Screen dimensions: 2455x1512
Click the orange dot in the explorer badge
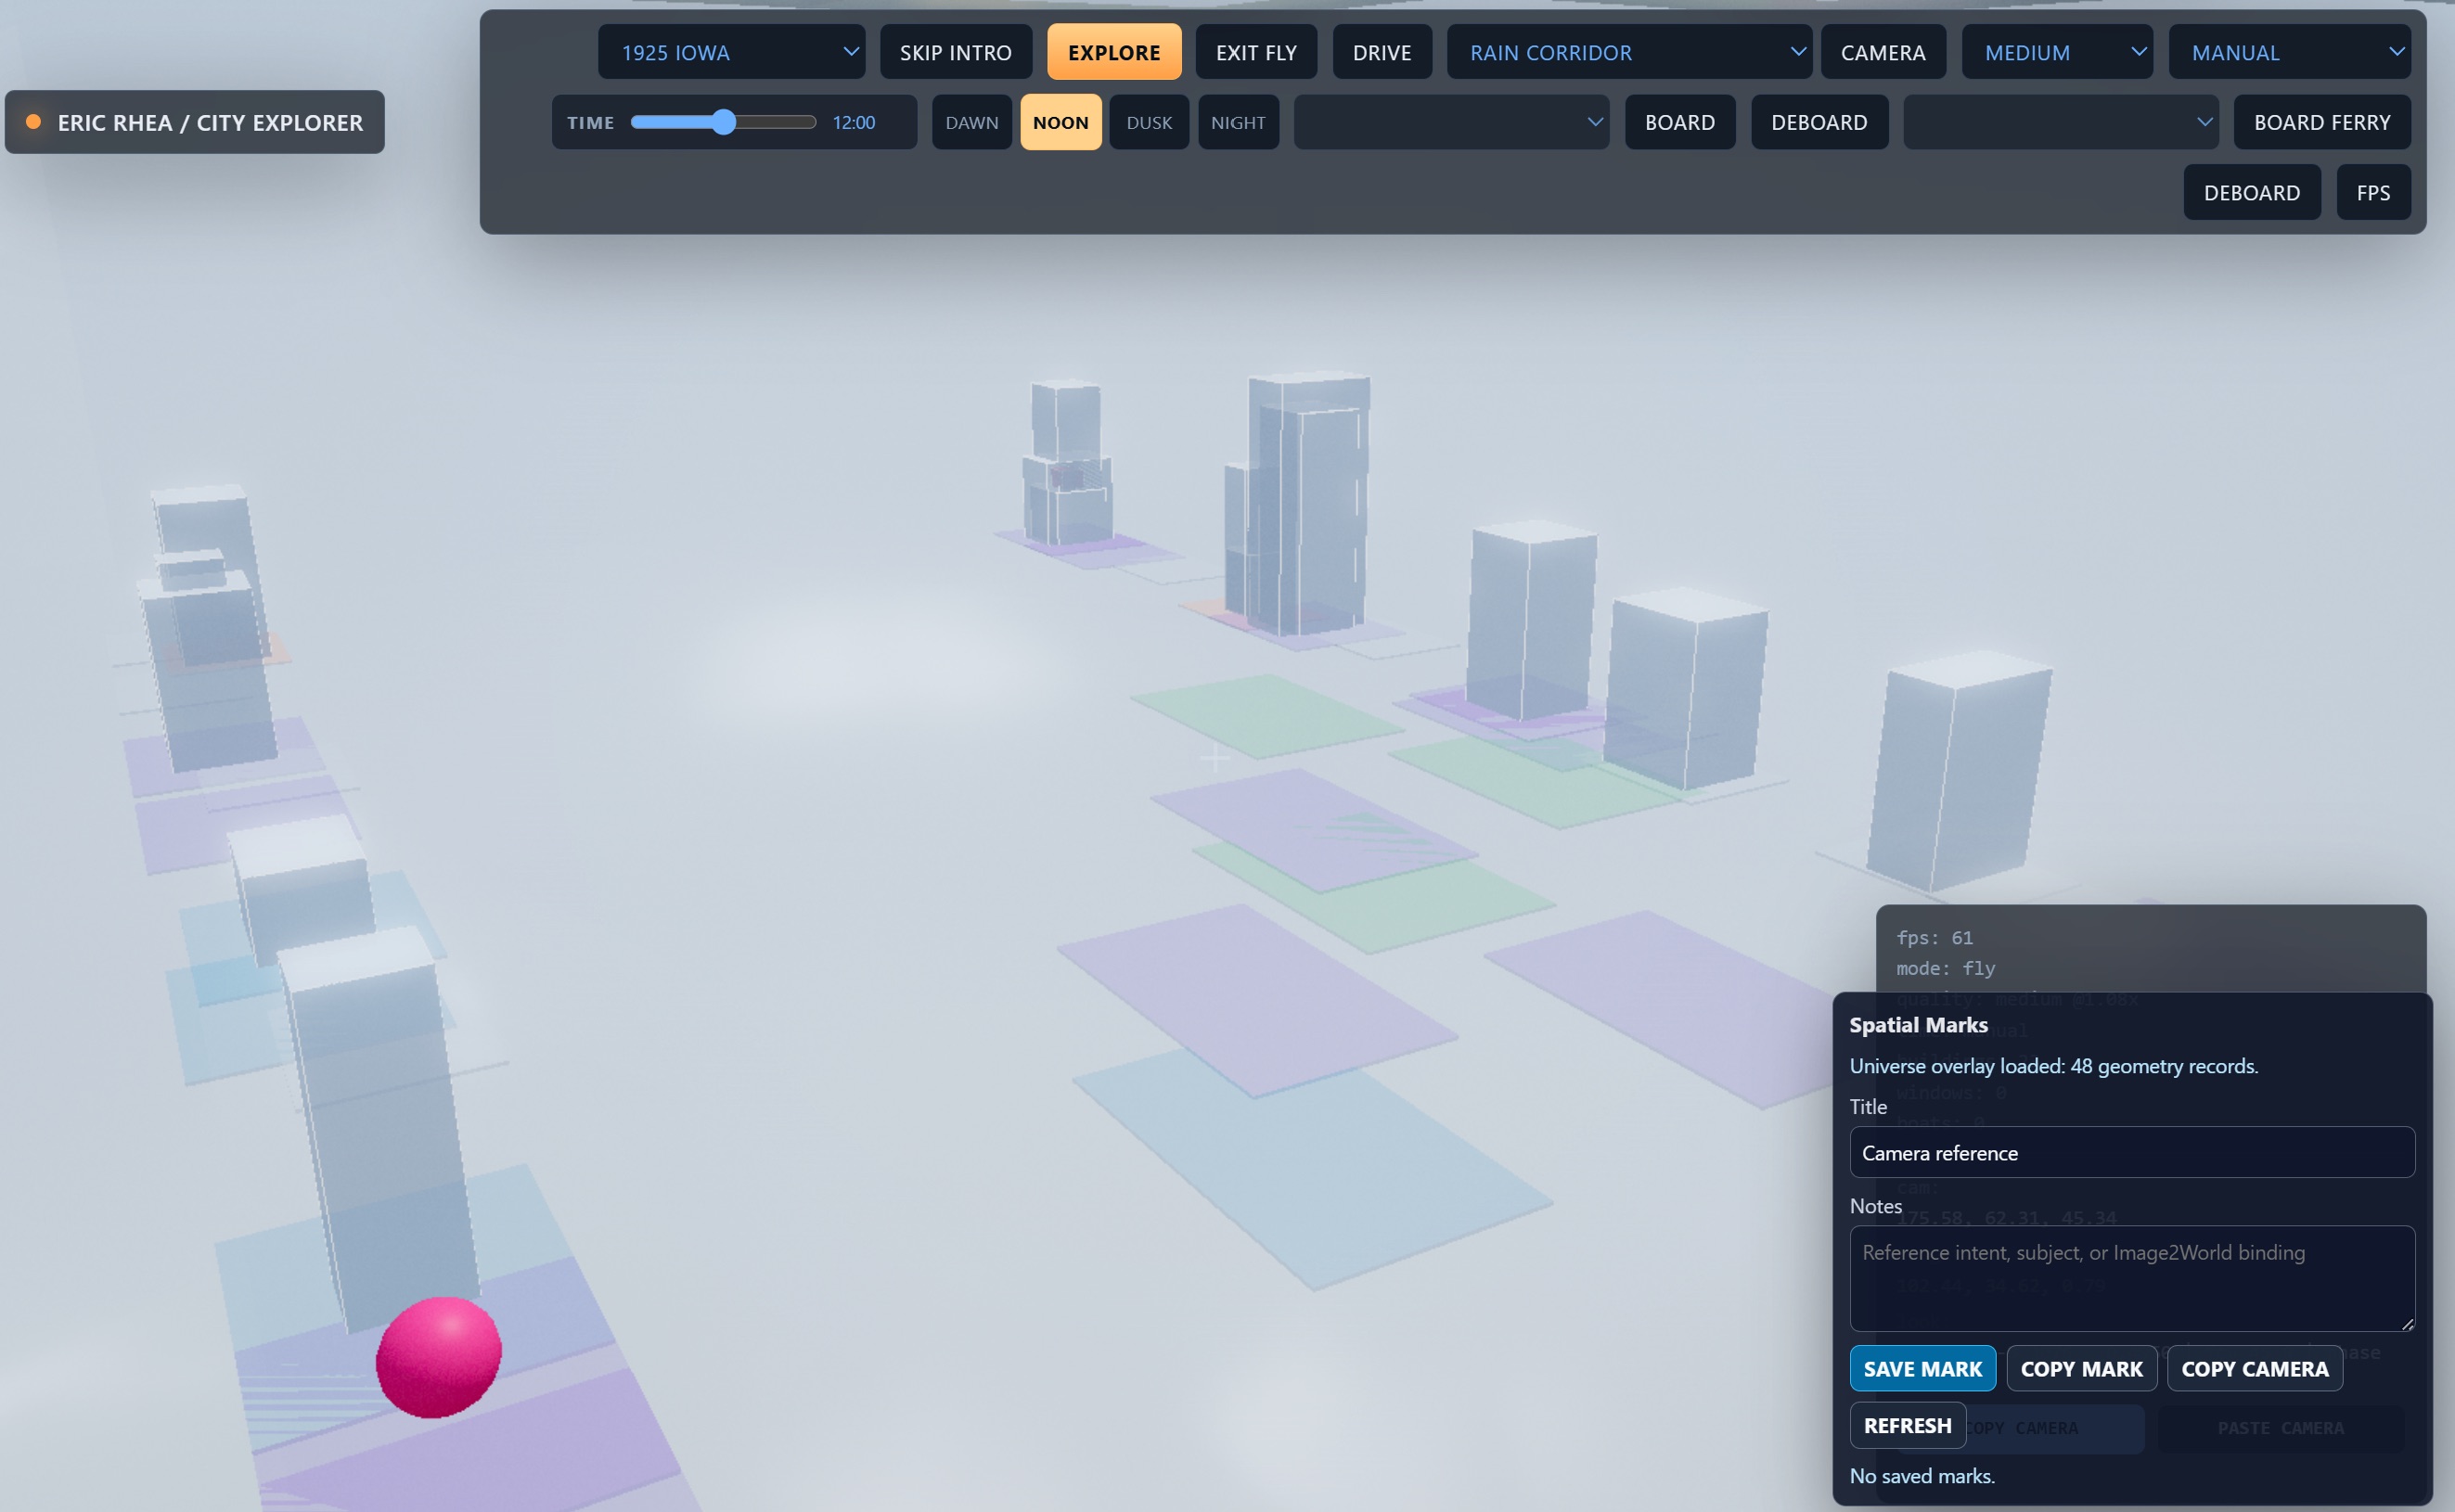pos(33,122)
